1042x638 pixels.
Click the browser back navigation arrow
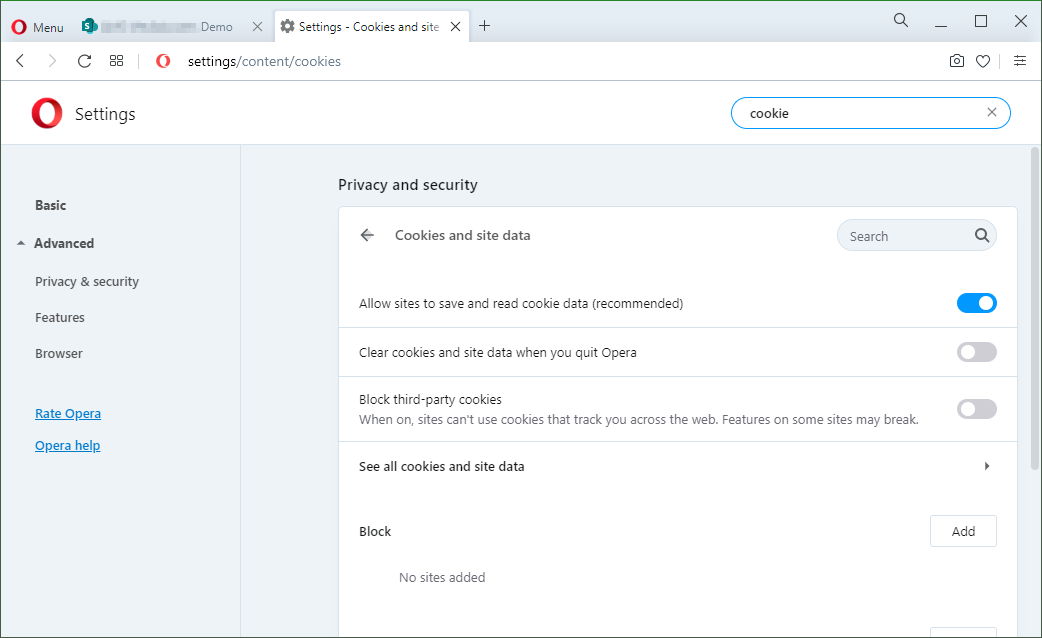20,61
